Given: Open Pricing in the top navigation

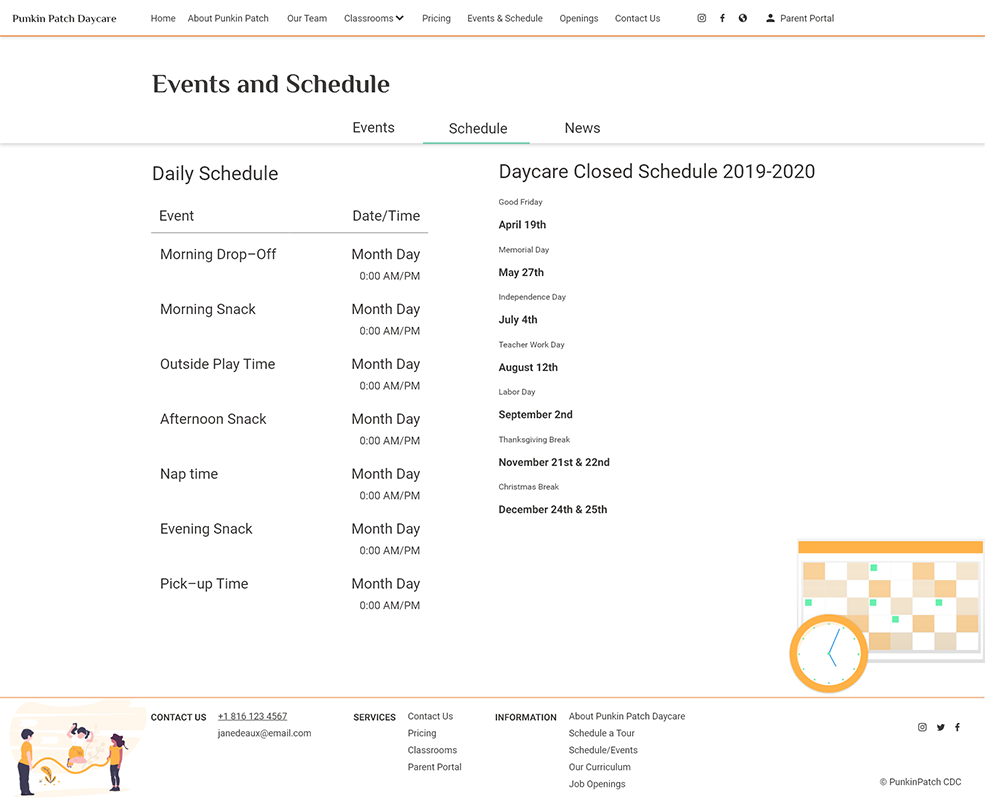Looking at the screenshot, I should point(436,18).
